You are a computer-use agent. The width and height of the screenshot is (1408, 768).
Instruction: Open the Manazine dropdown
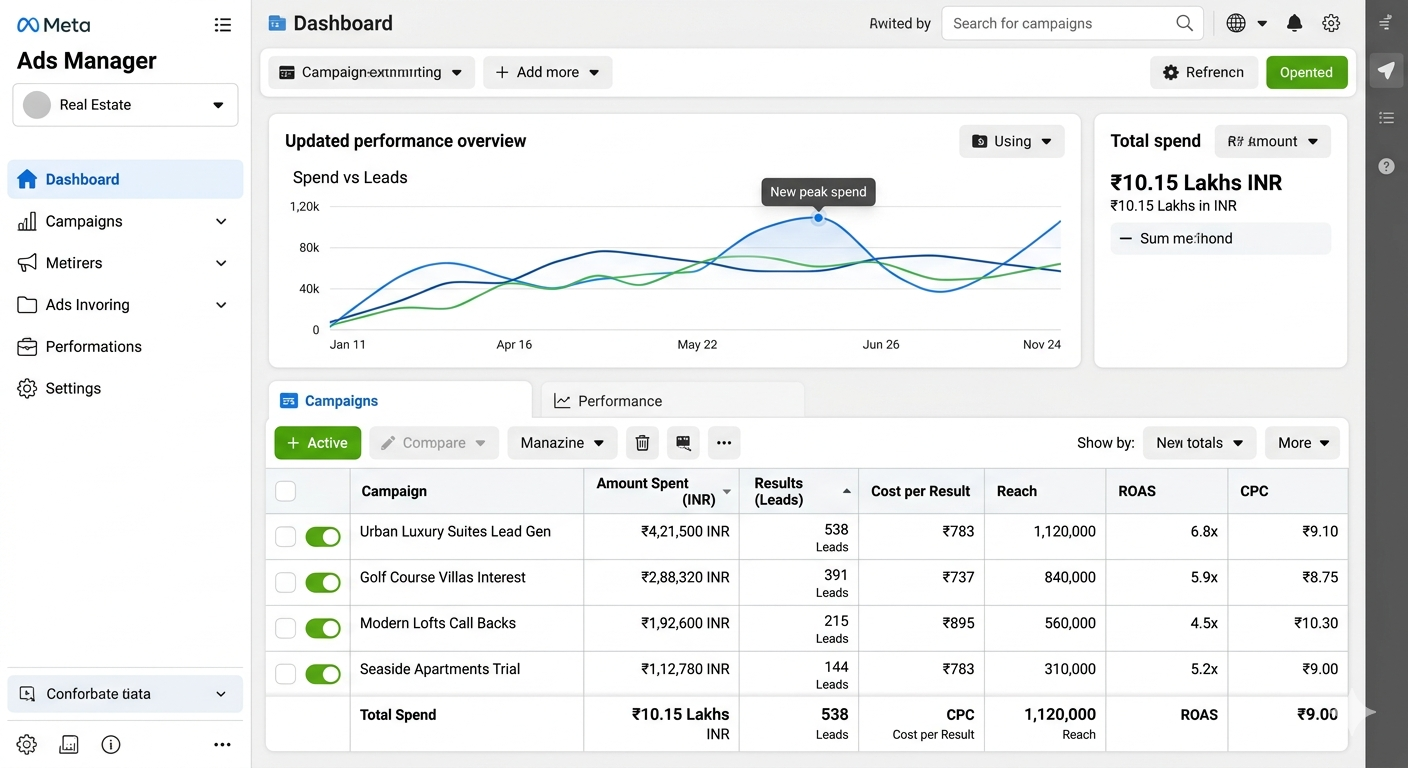tap(562, 443)
